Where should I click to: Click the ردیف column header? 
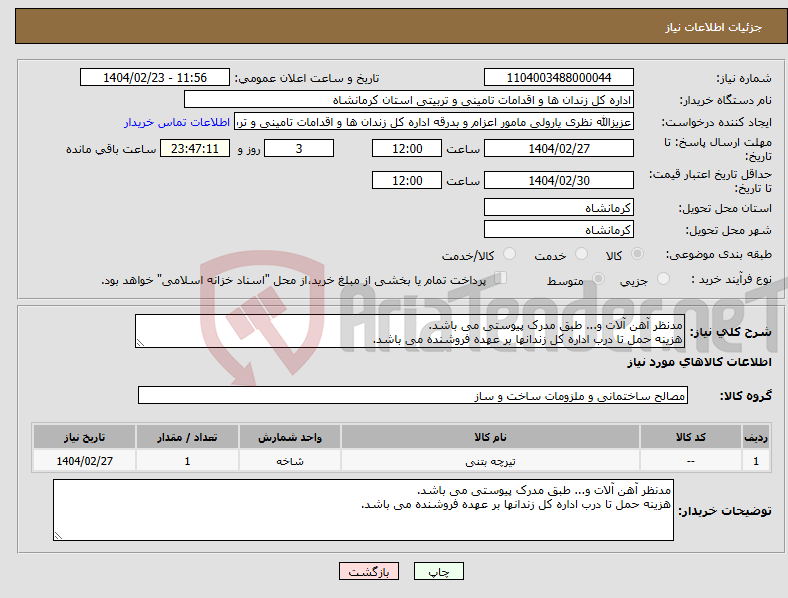[755, 437]
